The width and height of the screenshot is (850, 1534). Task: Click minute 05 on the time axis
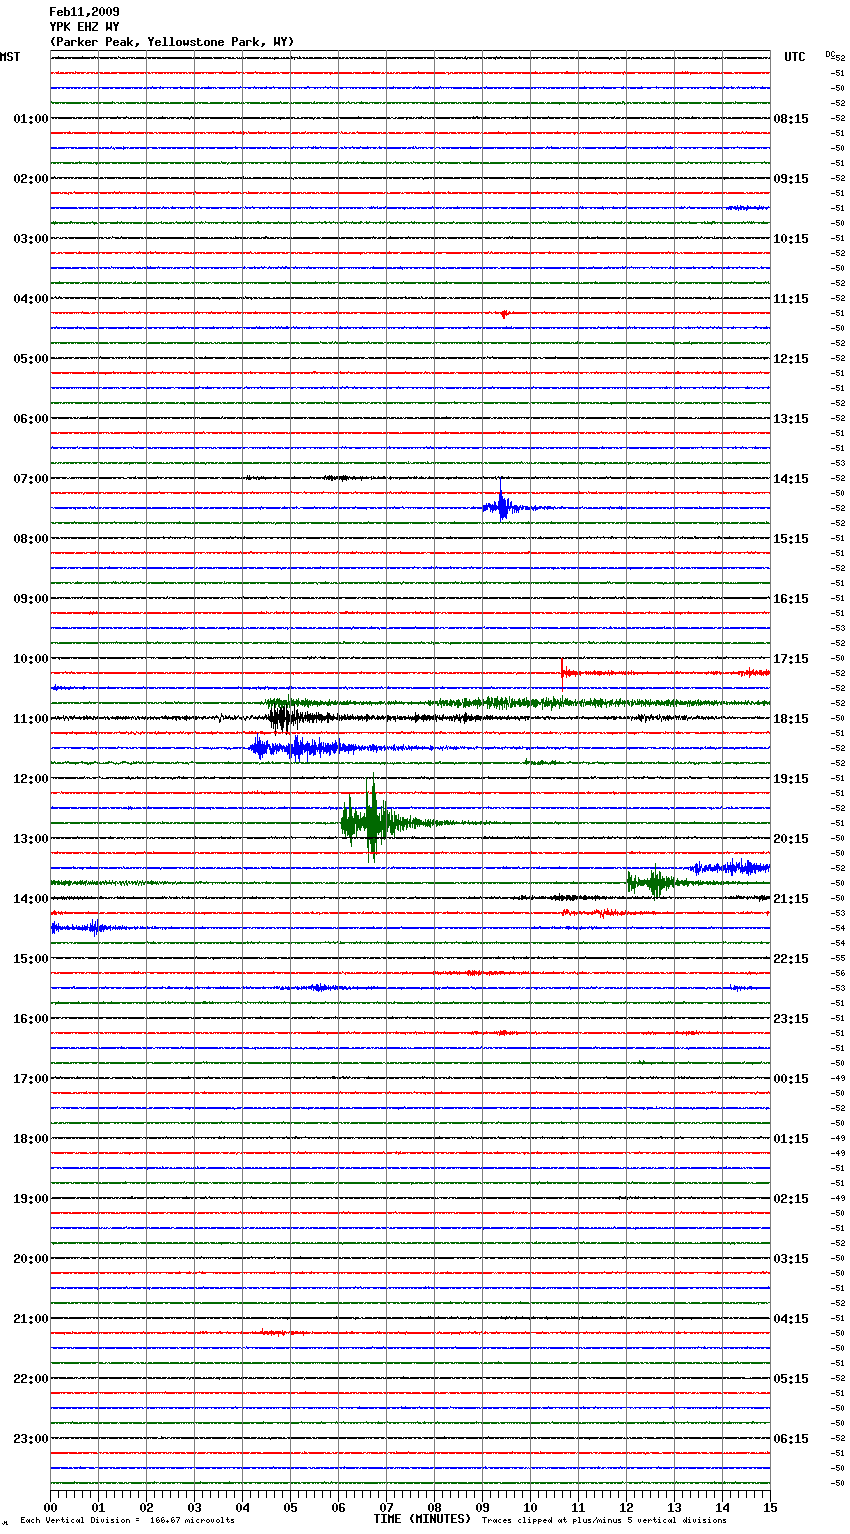tap(290, 1507)
